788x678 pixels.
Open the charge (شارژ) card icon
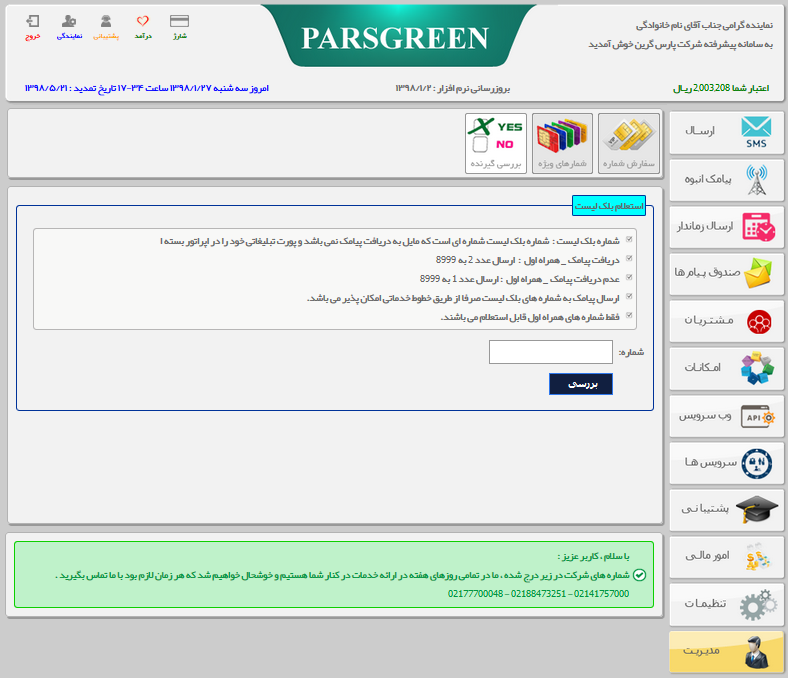coord(179,21)
